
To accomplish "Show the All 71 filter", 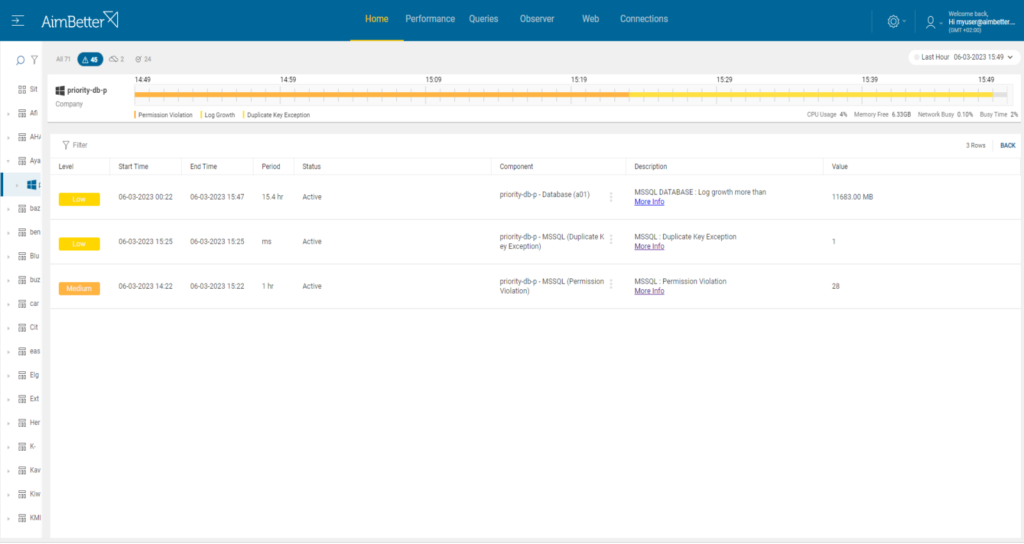I will [63, 59].
